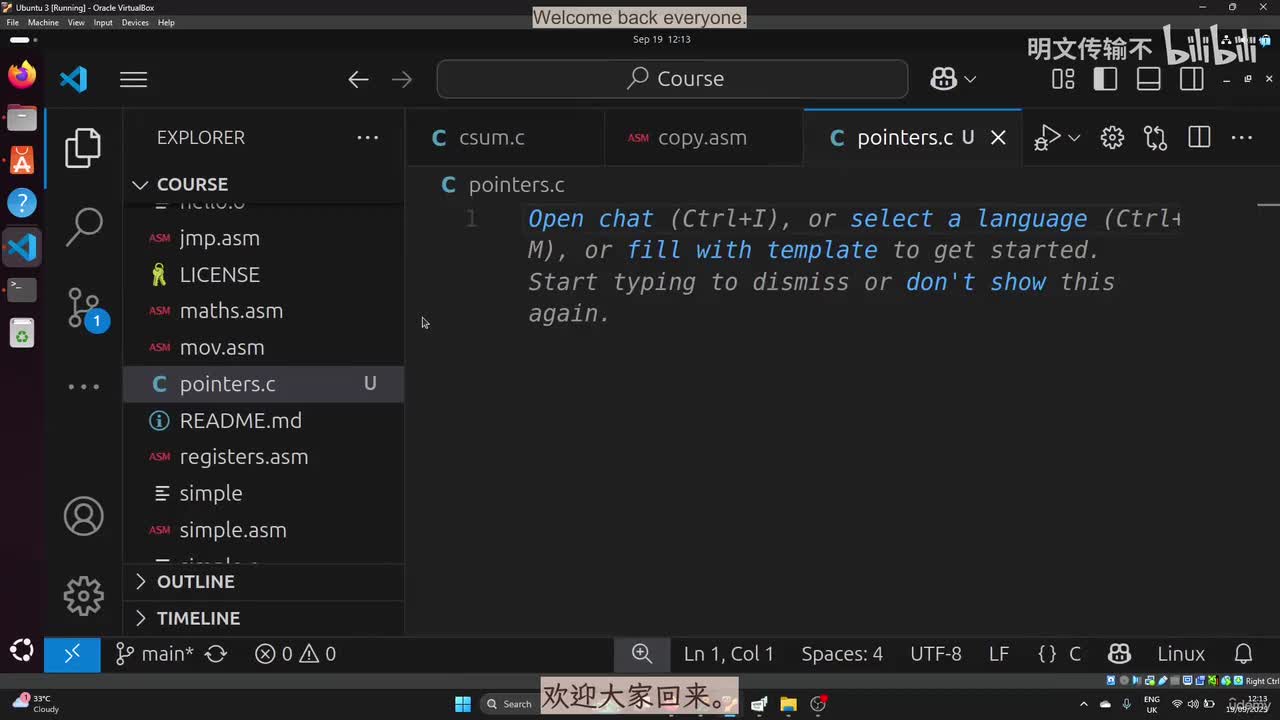Open the Copilot chat icon in the title bar
Viewport: 1280px width, 720px height.
(943, 79)
